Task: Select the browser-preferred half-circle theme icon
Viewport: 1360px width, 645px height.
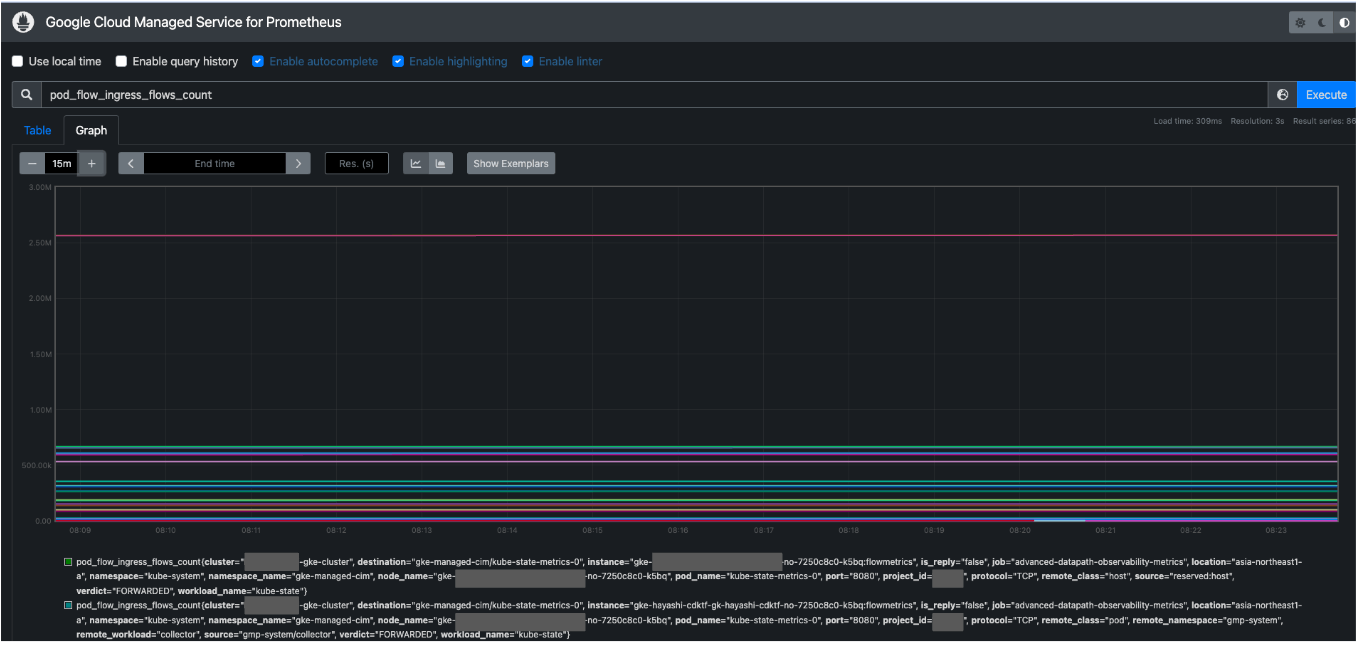Action: (x=1344, y=22)
